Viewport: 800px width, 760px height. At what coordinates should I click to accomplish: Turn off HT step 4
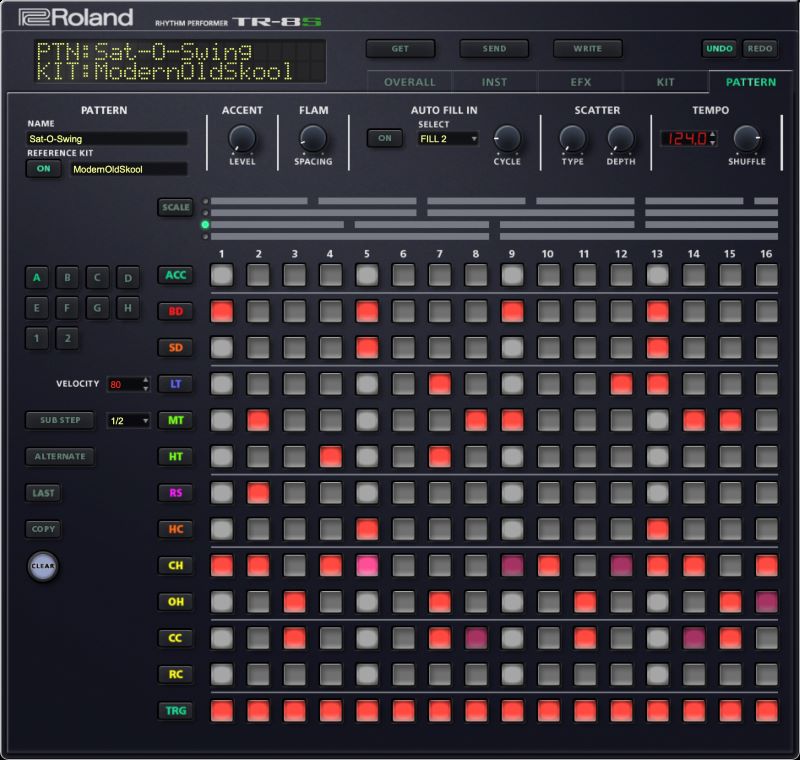click(x=331, y=457)
